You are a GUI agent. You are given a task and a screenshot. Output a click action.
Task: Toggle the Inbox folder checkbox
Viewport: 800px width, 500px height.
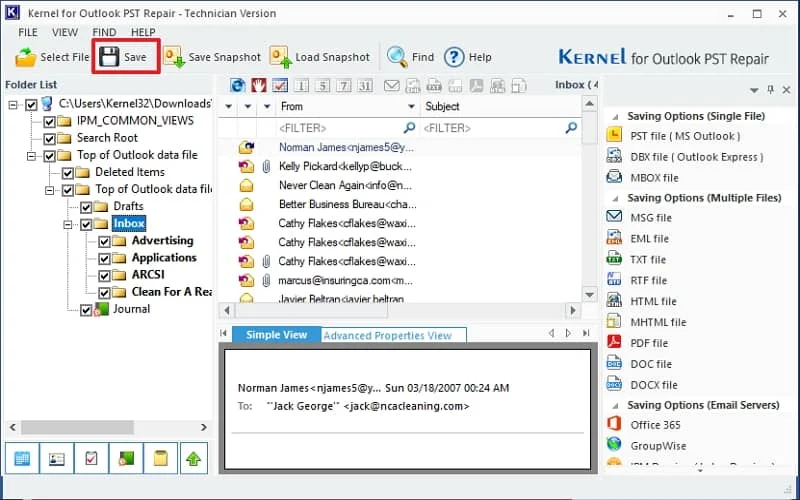pos(86,224)
